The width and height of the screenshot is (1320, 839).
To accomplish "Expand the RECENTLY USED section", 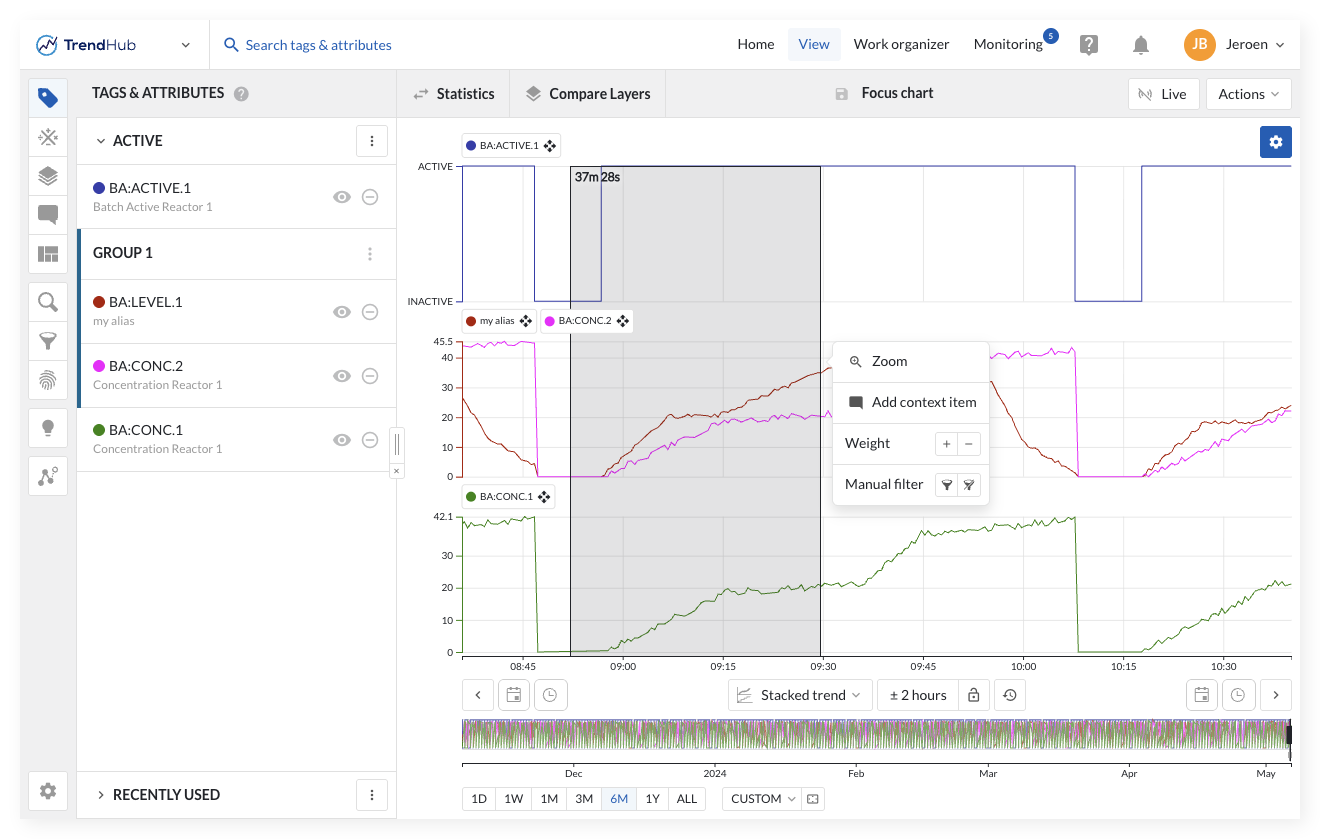I will [165, 795].
